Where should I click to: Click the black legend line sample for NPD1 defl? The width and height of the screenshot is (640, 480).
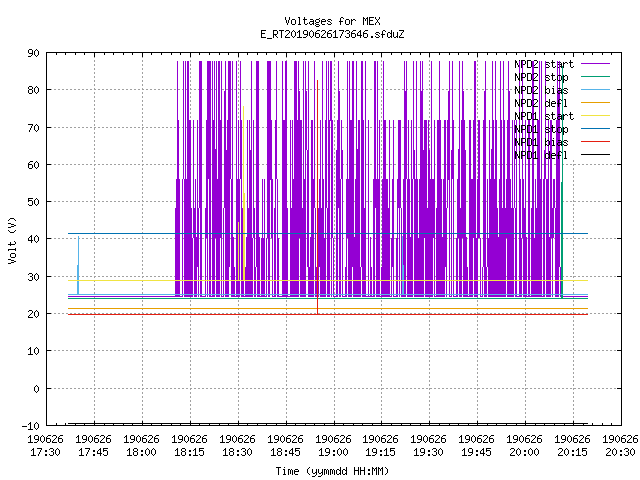coord(596,155)
